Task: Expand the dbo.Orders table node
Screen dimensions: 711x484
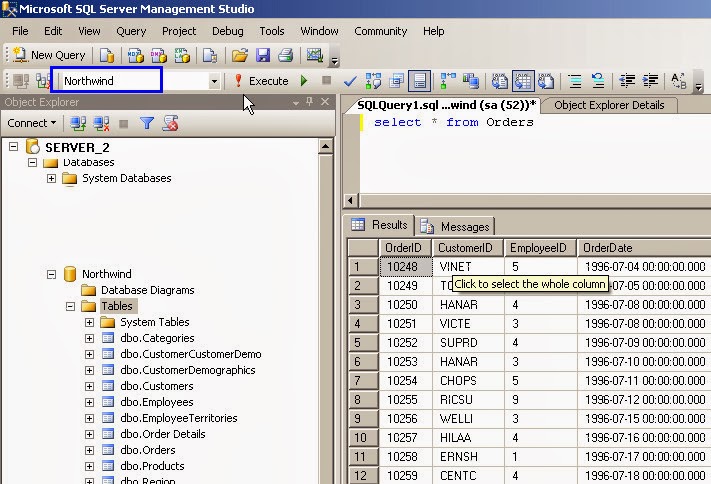Action: (90, 450)
